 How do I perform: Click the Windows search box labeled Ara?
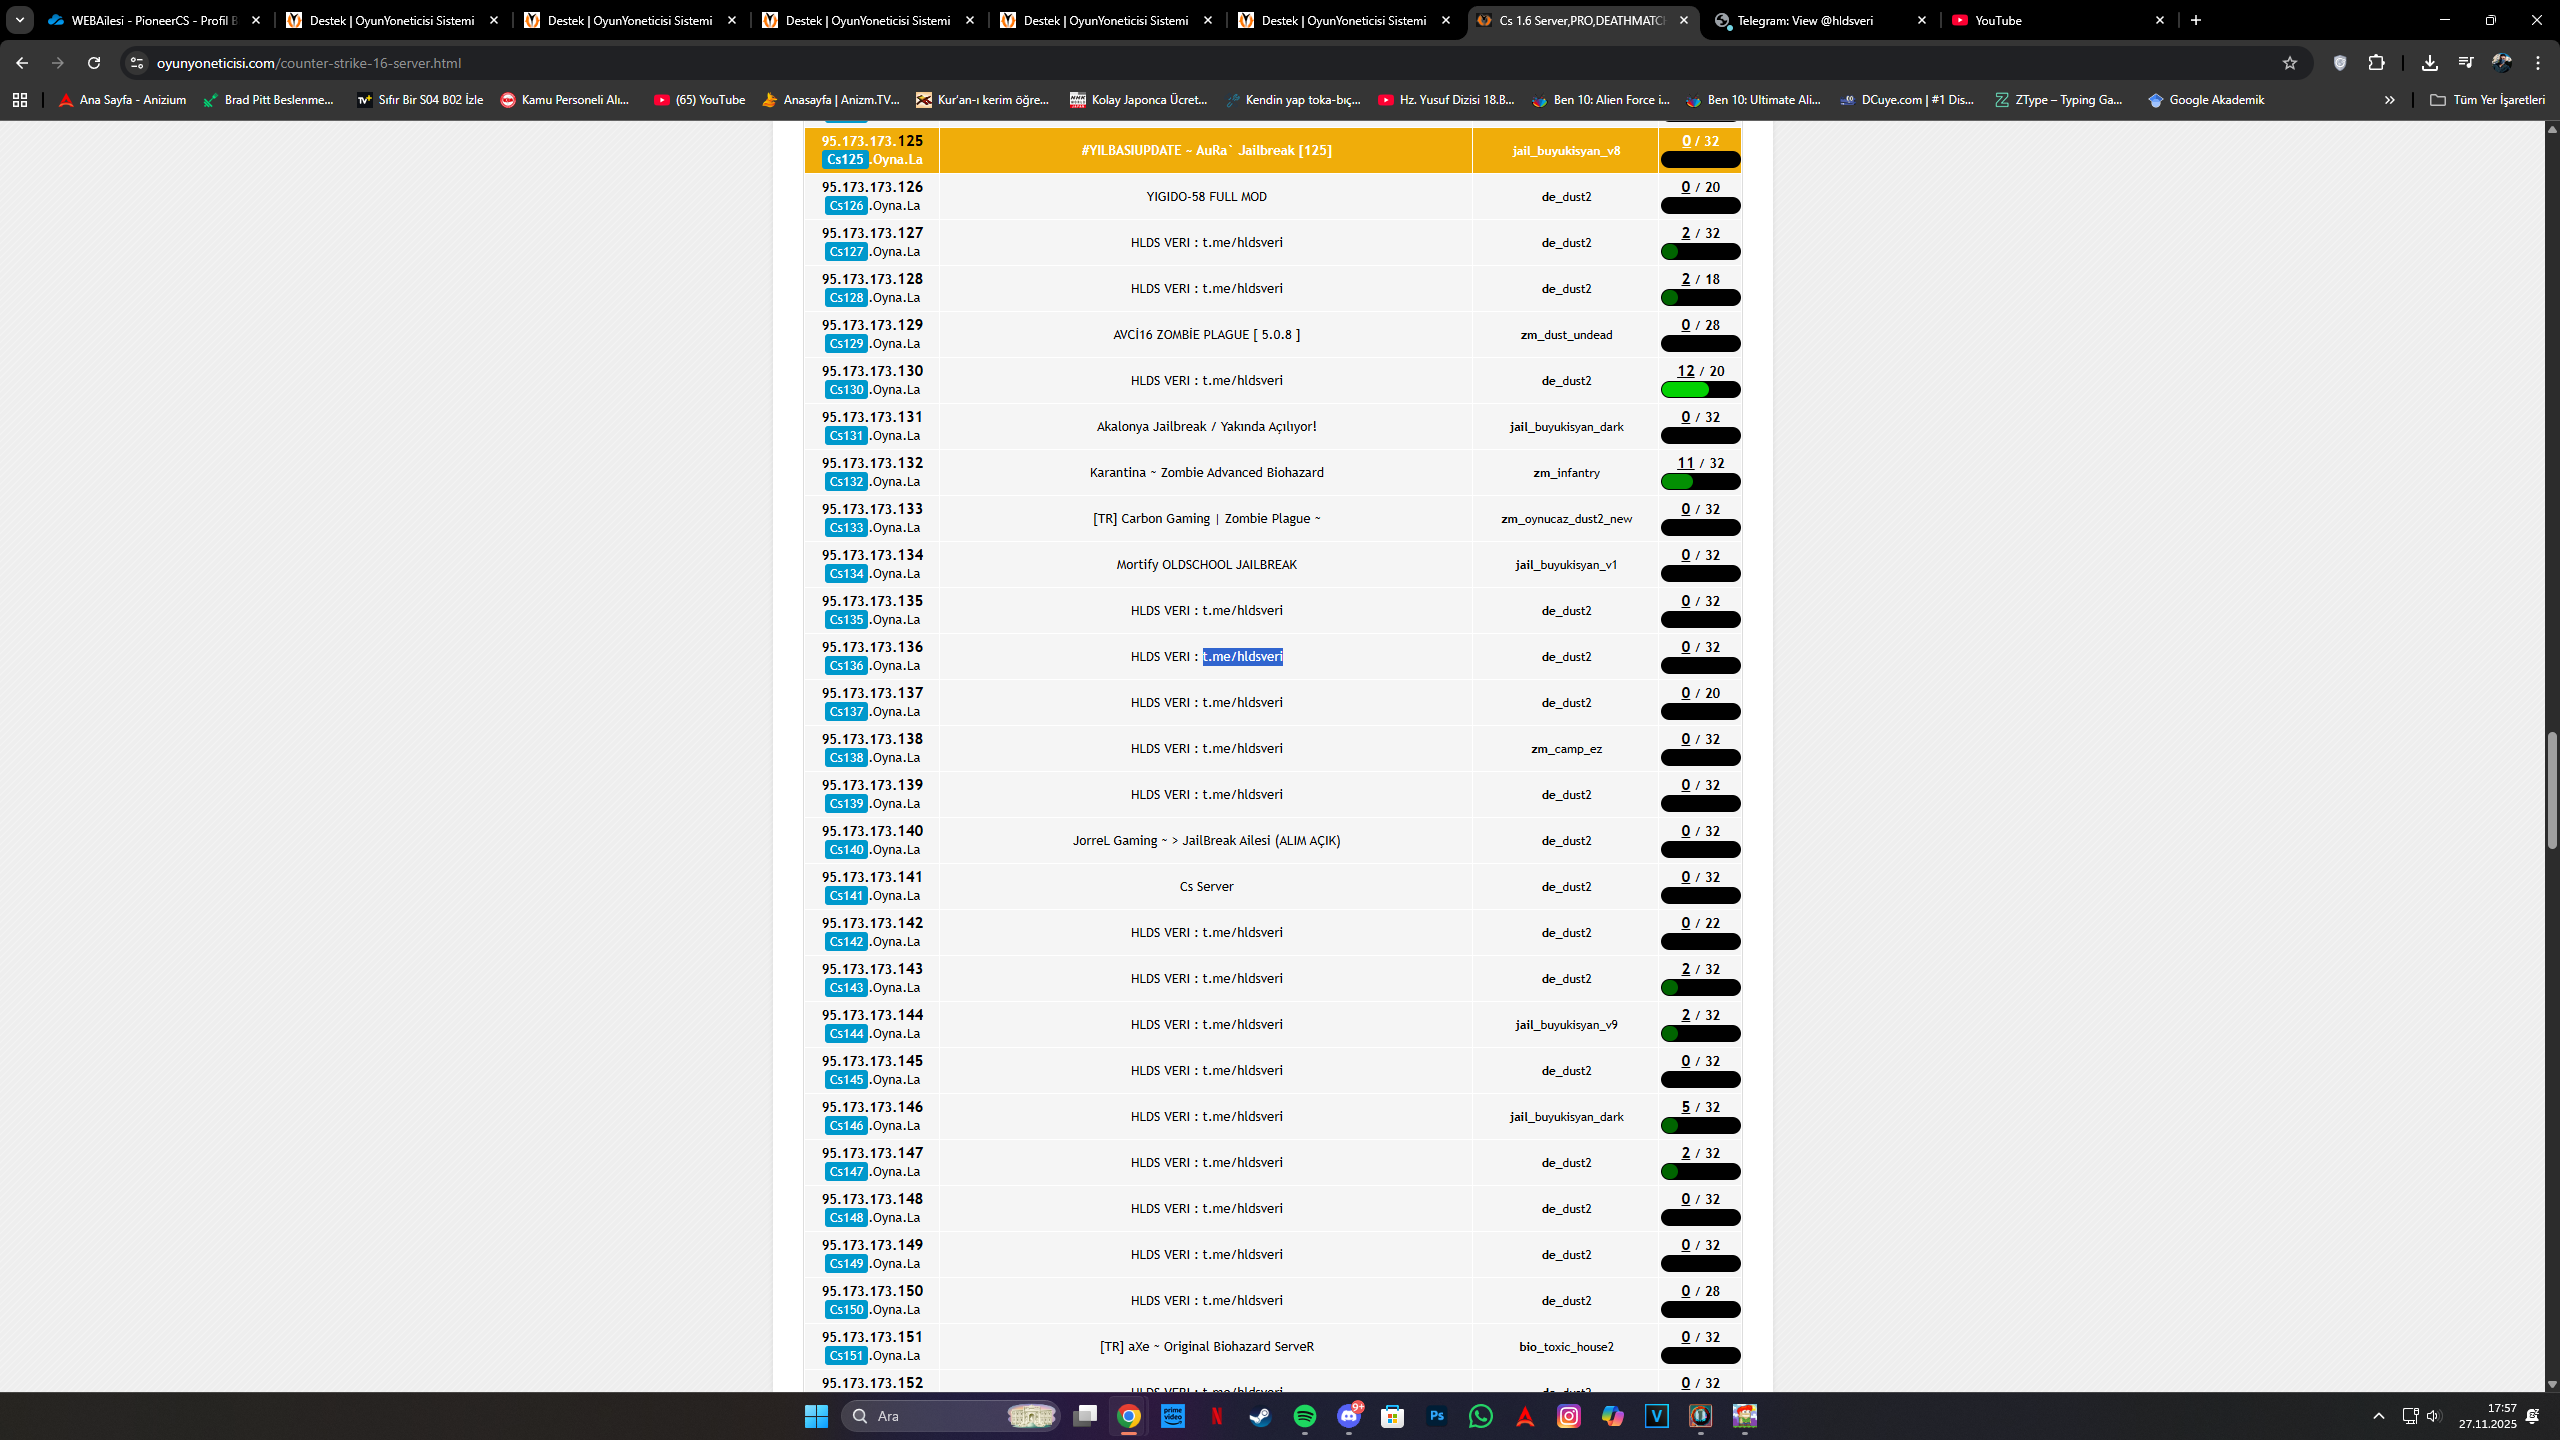(950, 1416)
